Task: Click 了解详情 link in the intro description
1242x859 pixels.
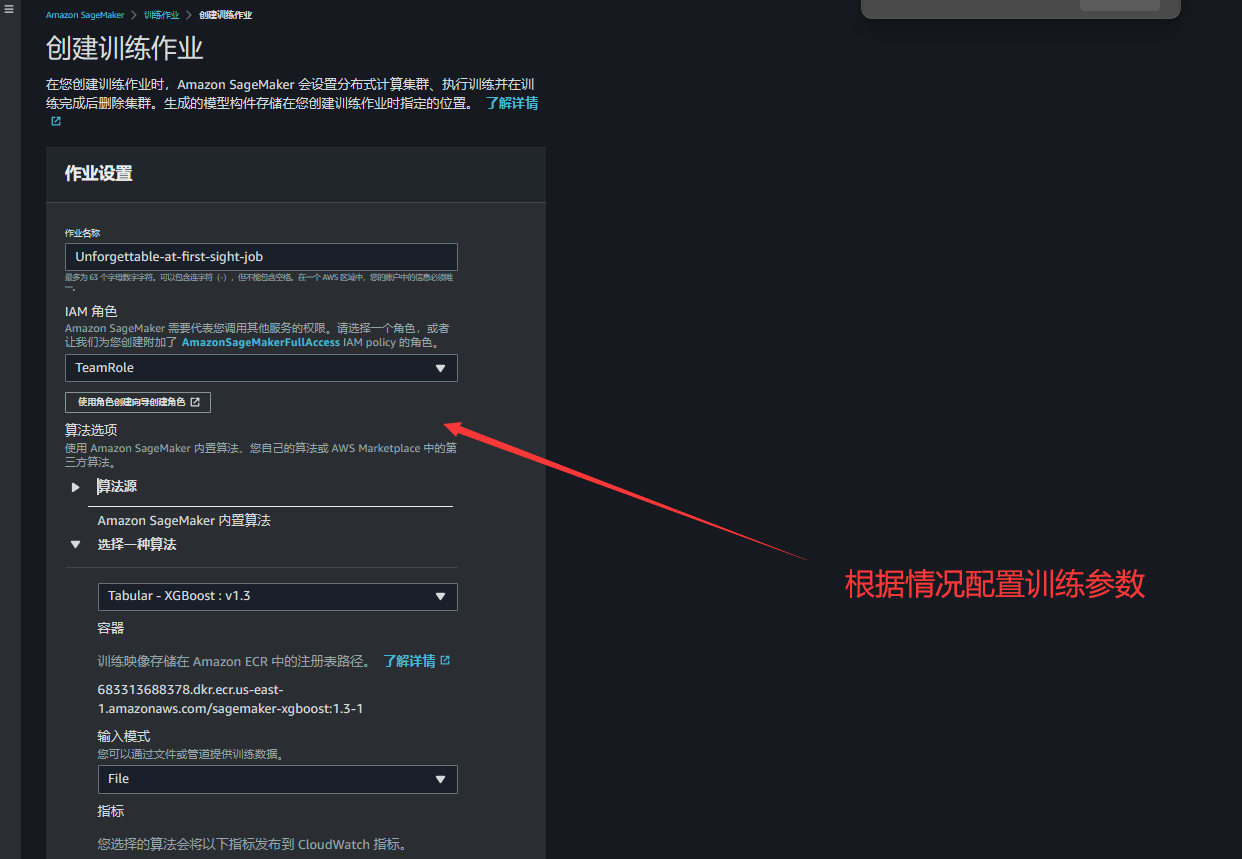Action: coord(512,103)
